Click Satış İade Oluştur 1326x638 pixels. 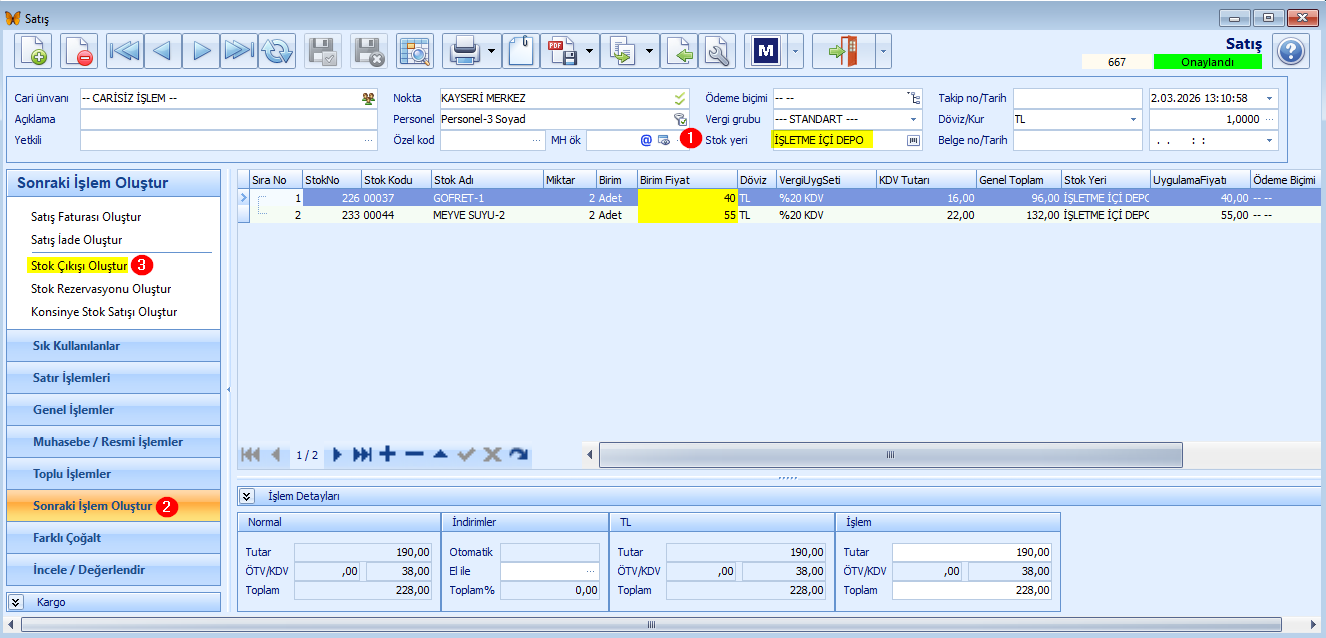[77, 240]
